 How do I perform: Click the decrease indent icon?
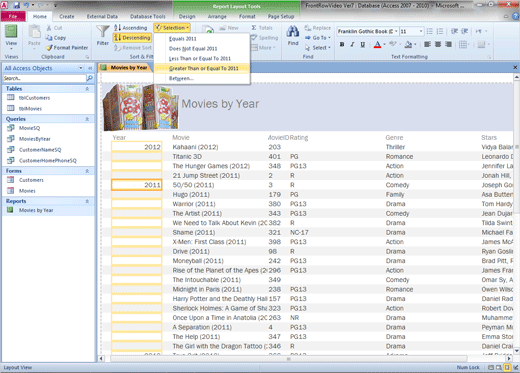[x=454, y=31]
